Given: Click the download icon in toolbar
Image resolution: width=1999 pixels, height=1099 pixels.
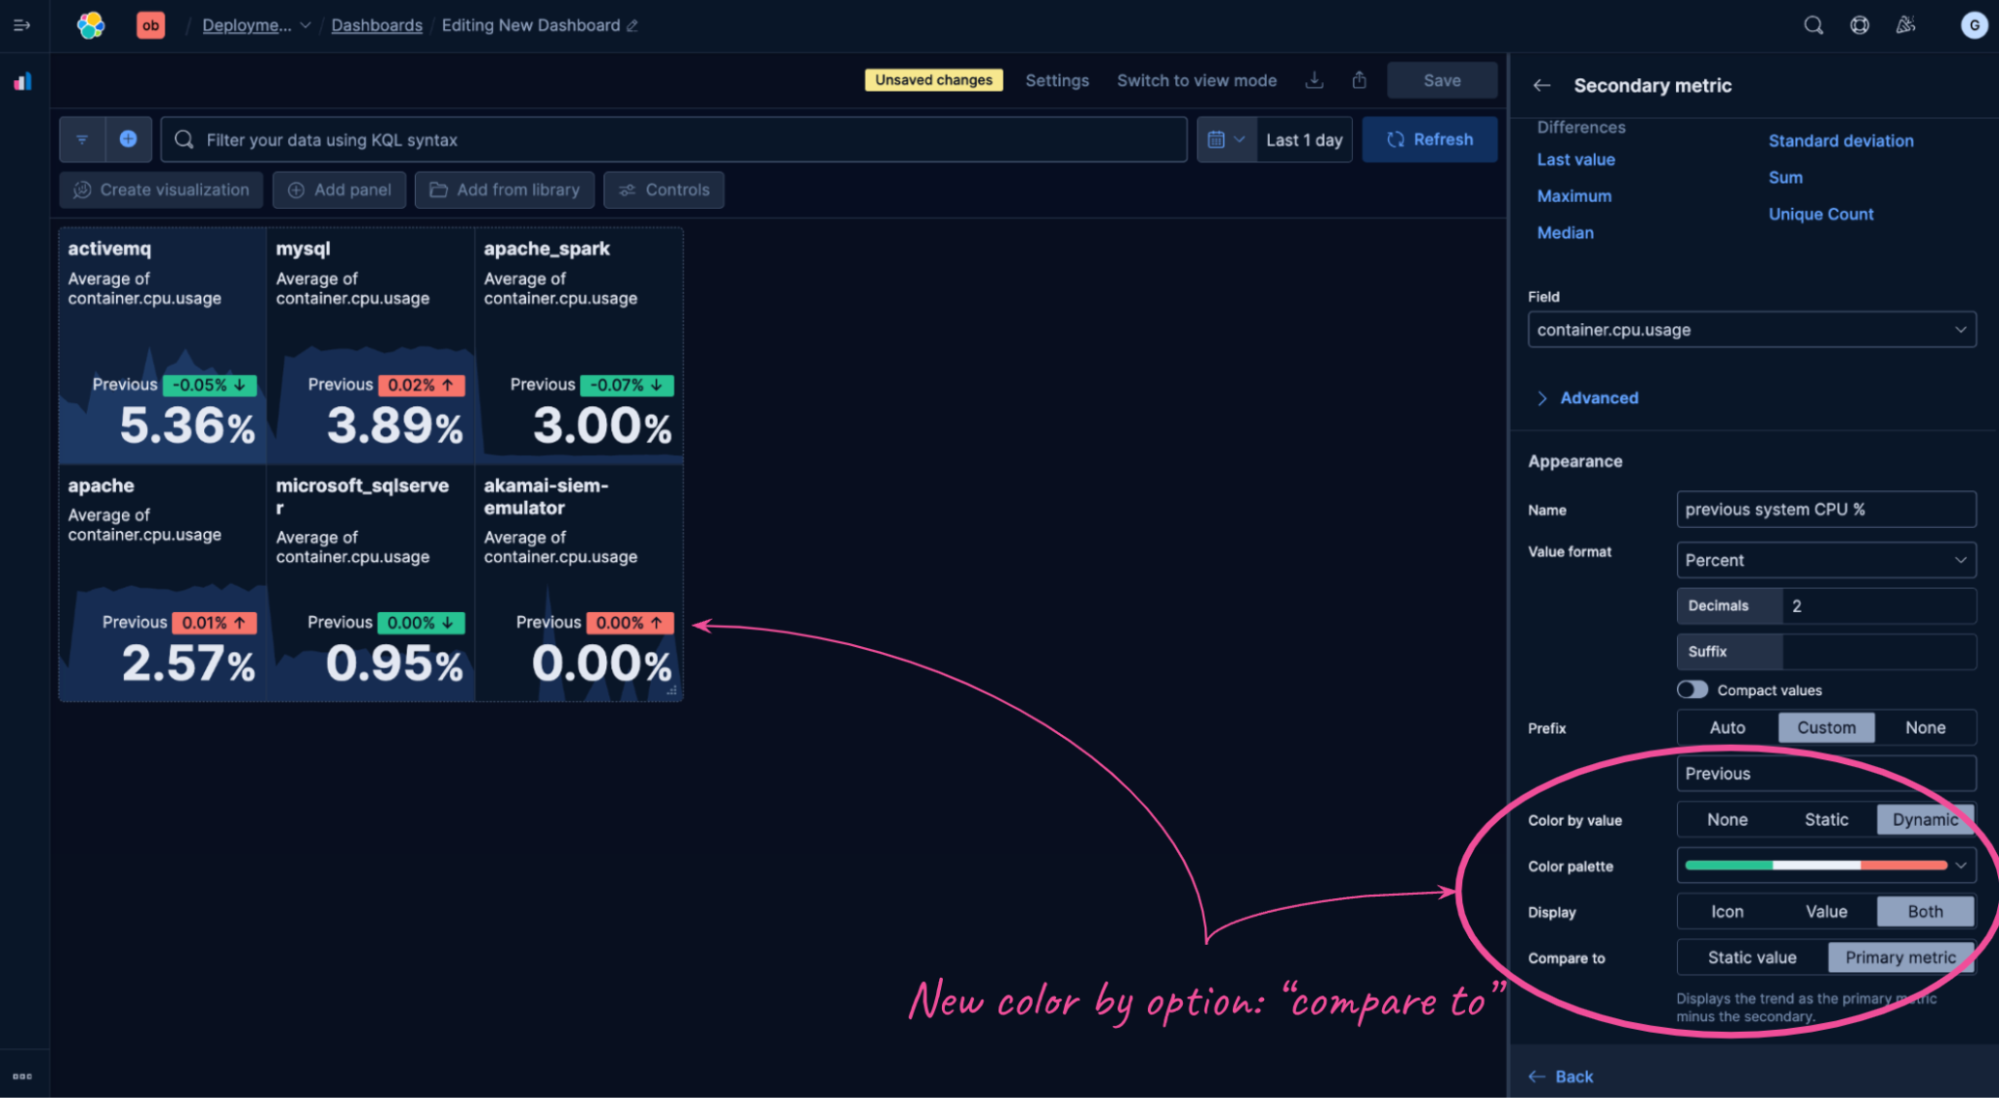Looking at the screenshot, I should 1314,80.
